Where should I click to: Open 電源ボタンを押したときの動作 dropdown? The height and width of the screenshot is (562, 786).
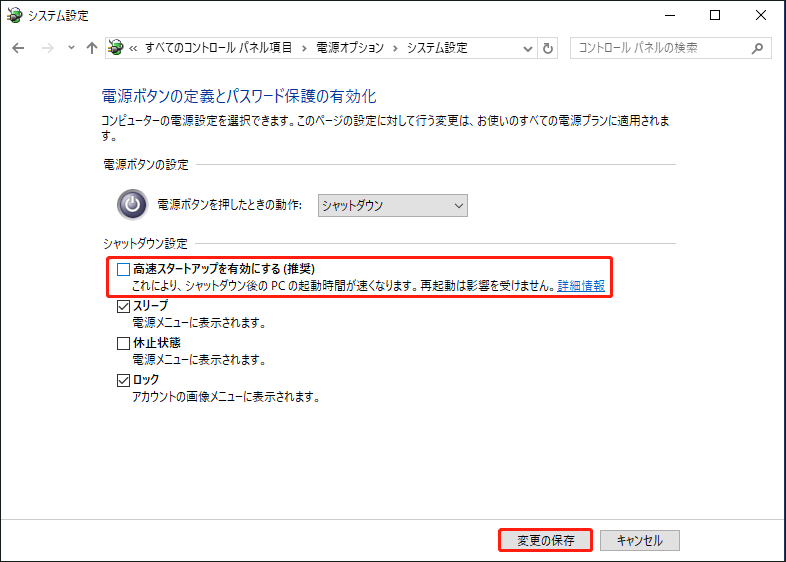[392, 206]
